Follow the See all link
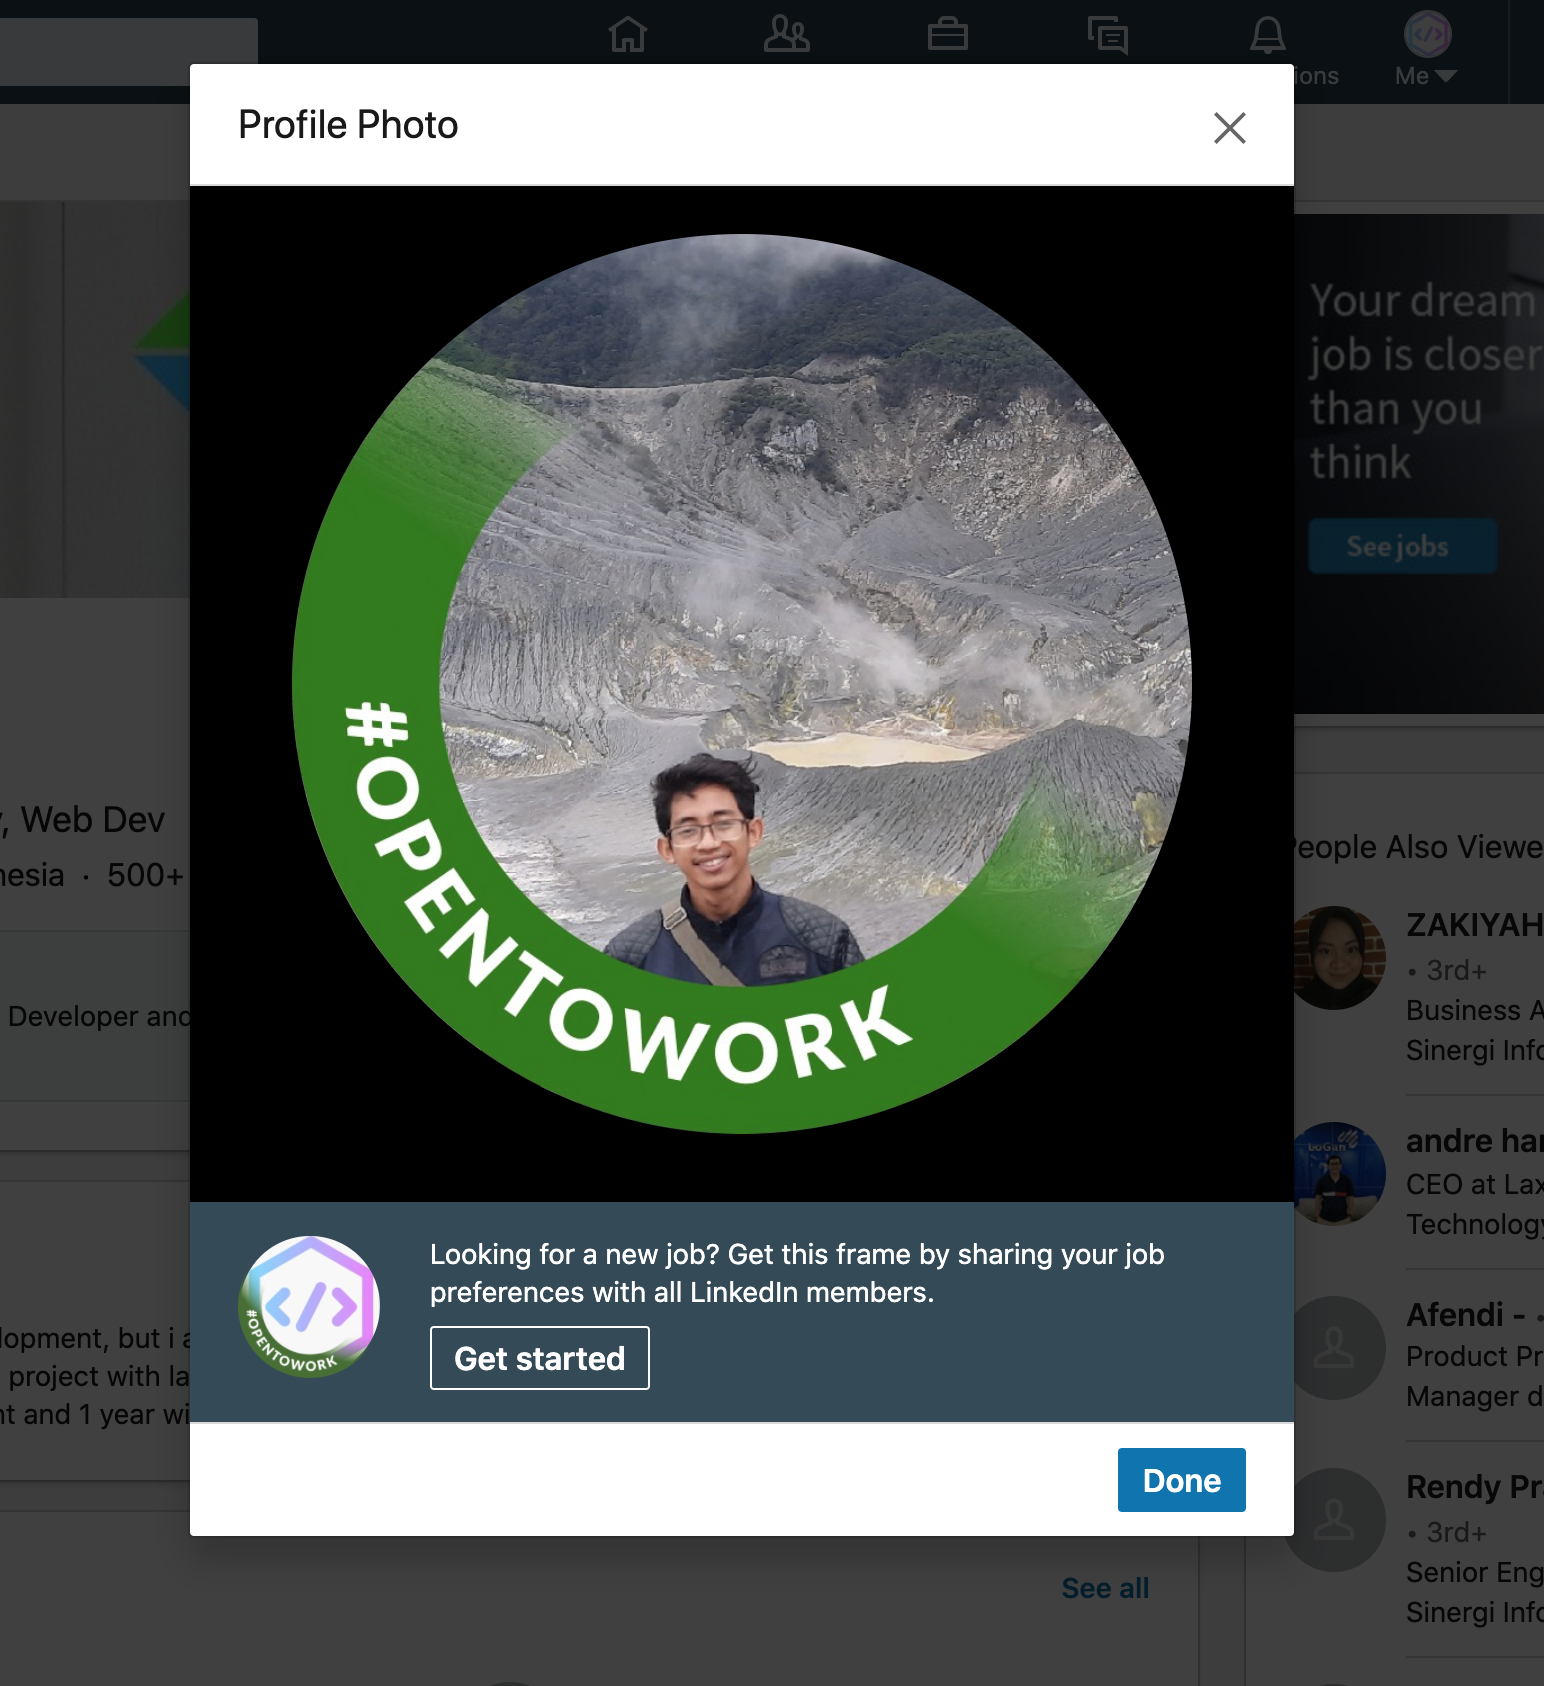Image resolution: width=1544 pixels, height=1686 pixels. [1105, 1588]
